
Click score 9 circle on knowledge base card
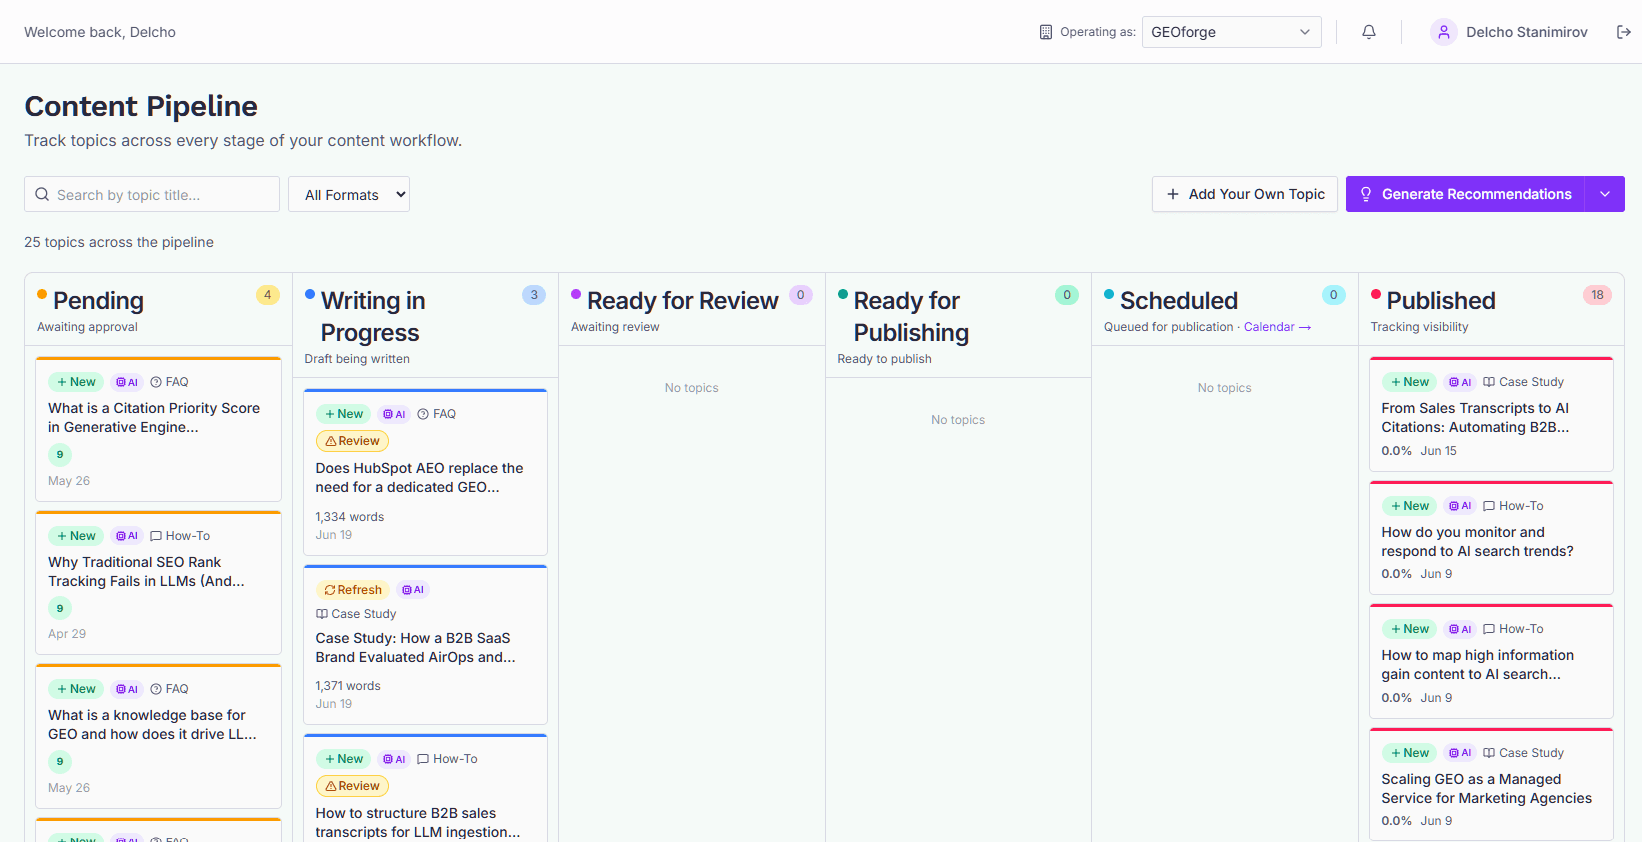click(x=60, y=762)
